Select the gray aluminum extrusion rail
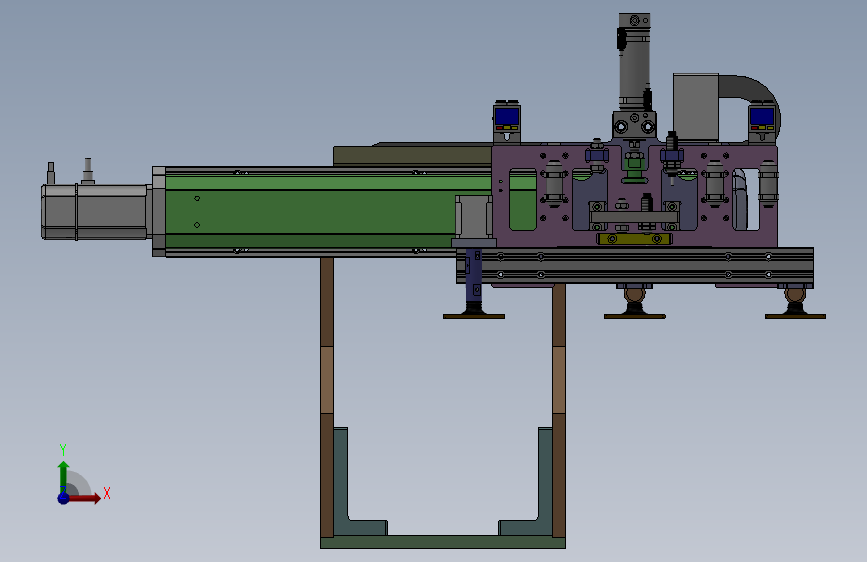This screenshot has height=562, width=867. [x=635, y=266]
